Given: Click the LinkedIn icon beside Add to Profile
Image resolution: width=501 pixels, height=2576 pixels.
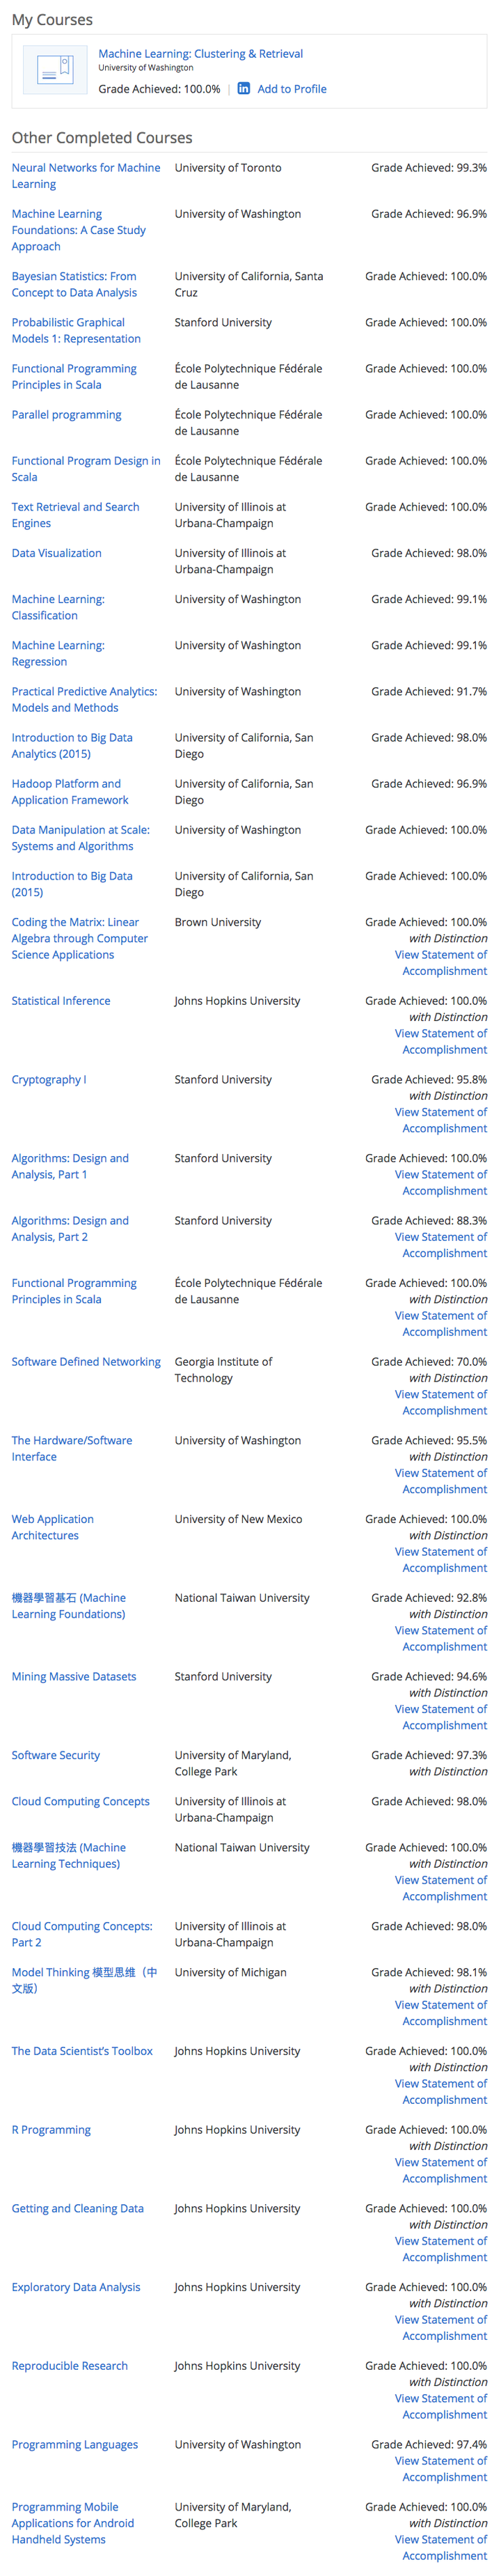Looking at the screenshot, I should [244, 89].
